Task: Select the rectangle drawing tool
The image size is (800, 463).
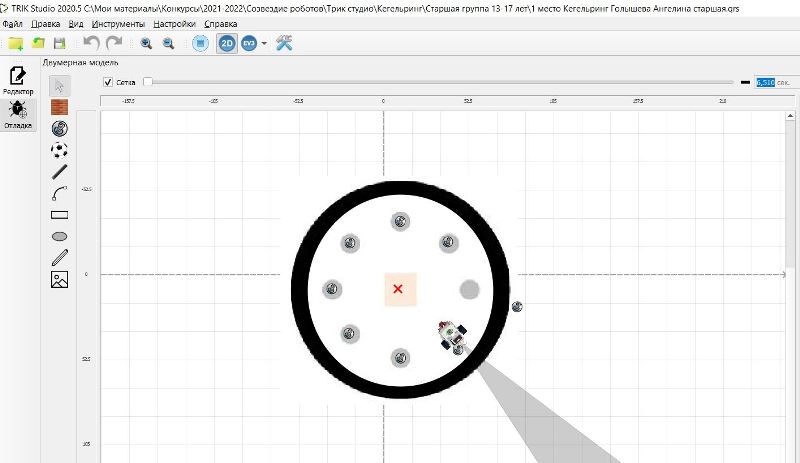Action: click(59, 214)
